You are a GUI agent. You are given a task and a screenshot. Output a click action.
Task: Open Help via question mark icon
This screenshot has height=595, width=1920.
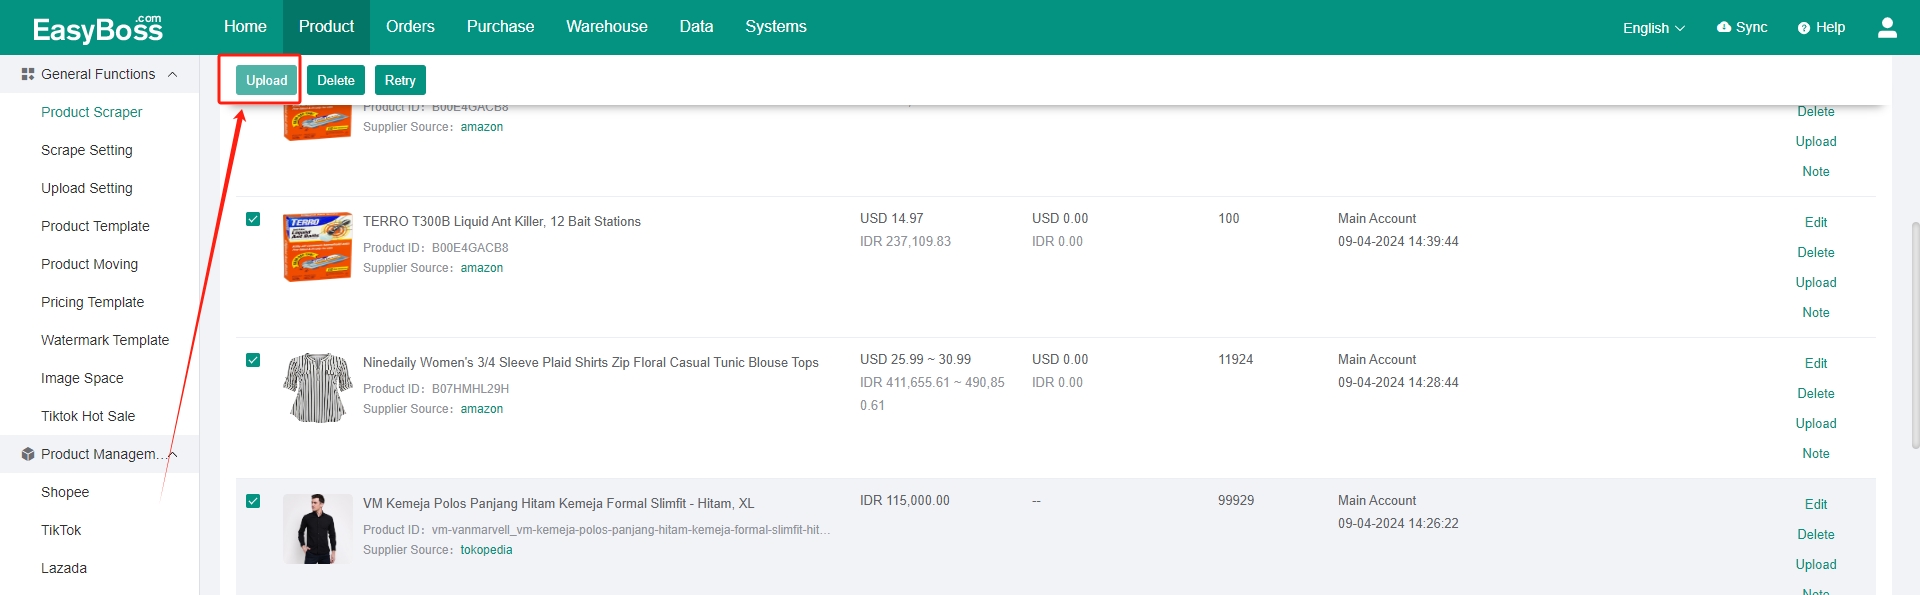[1804, 28]
